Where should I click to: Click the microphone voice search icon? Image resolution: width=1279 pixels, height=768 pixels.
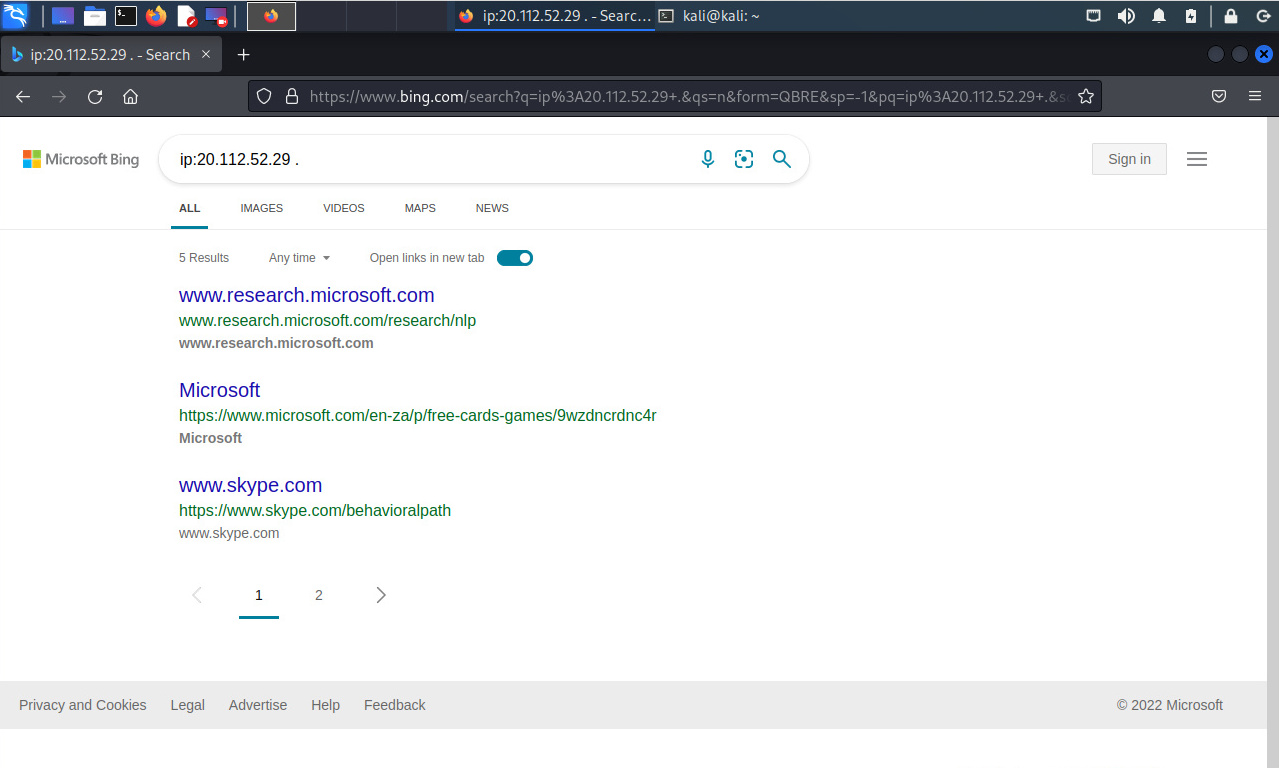(708, 159)
